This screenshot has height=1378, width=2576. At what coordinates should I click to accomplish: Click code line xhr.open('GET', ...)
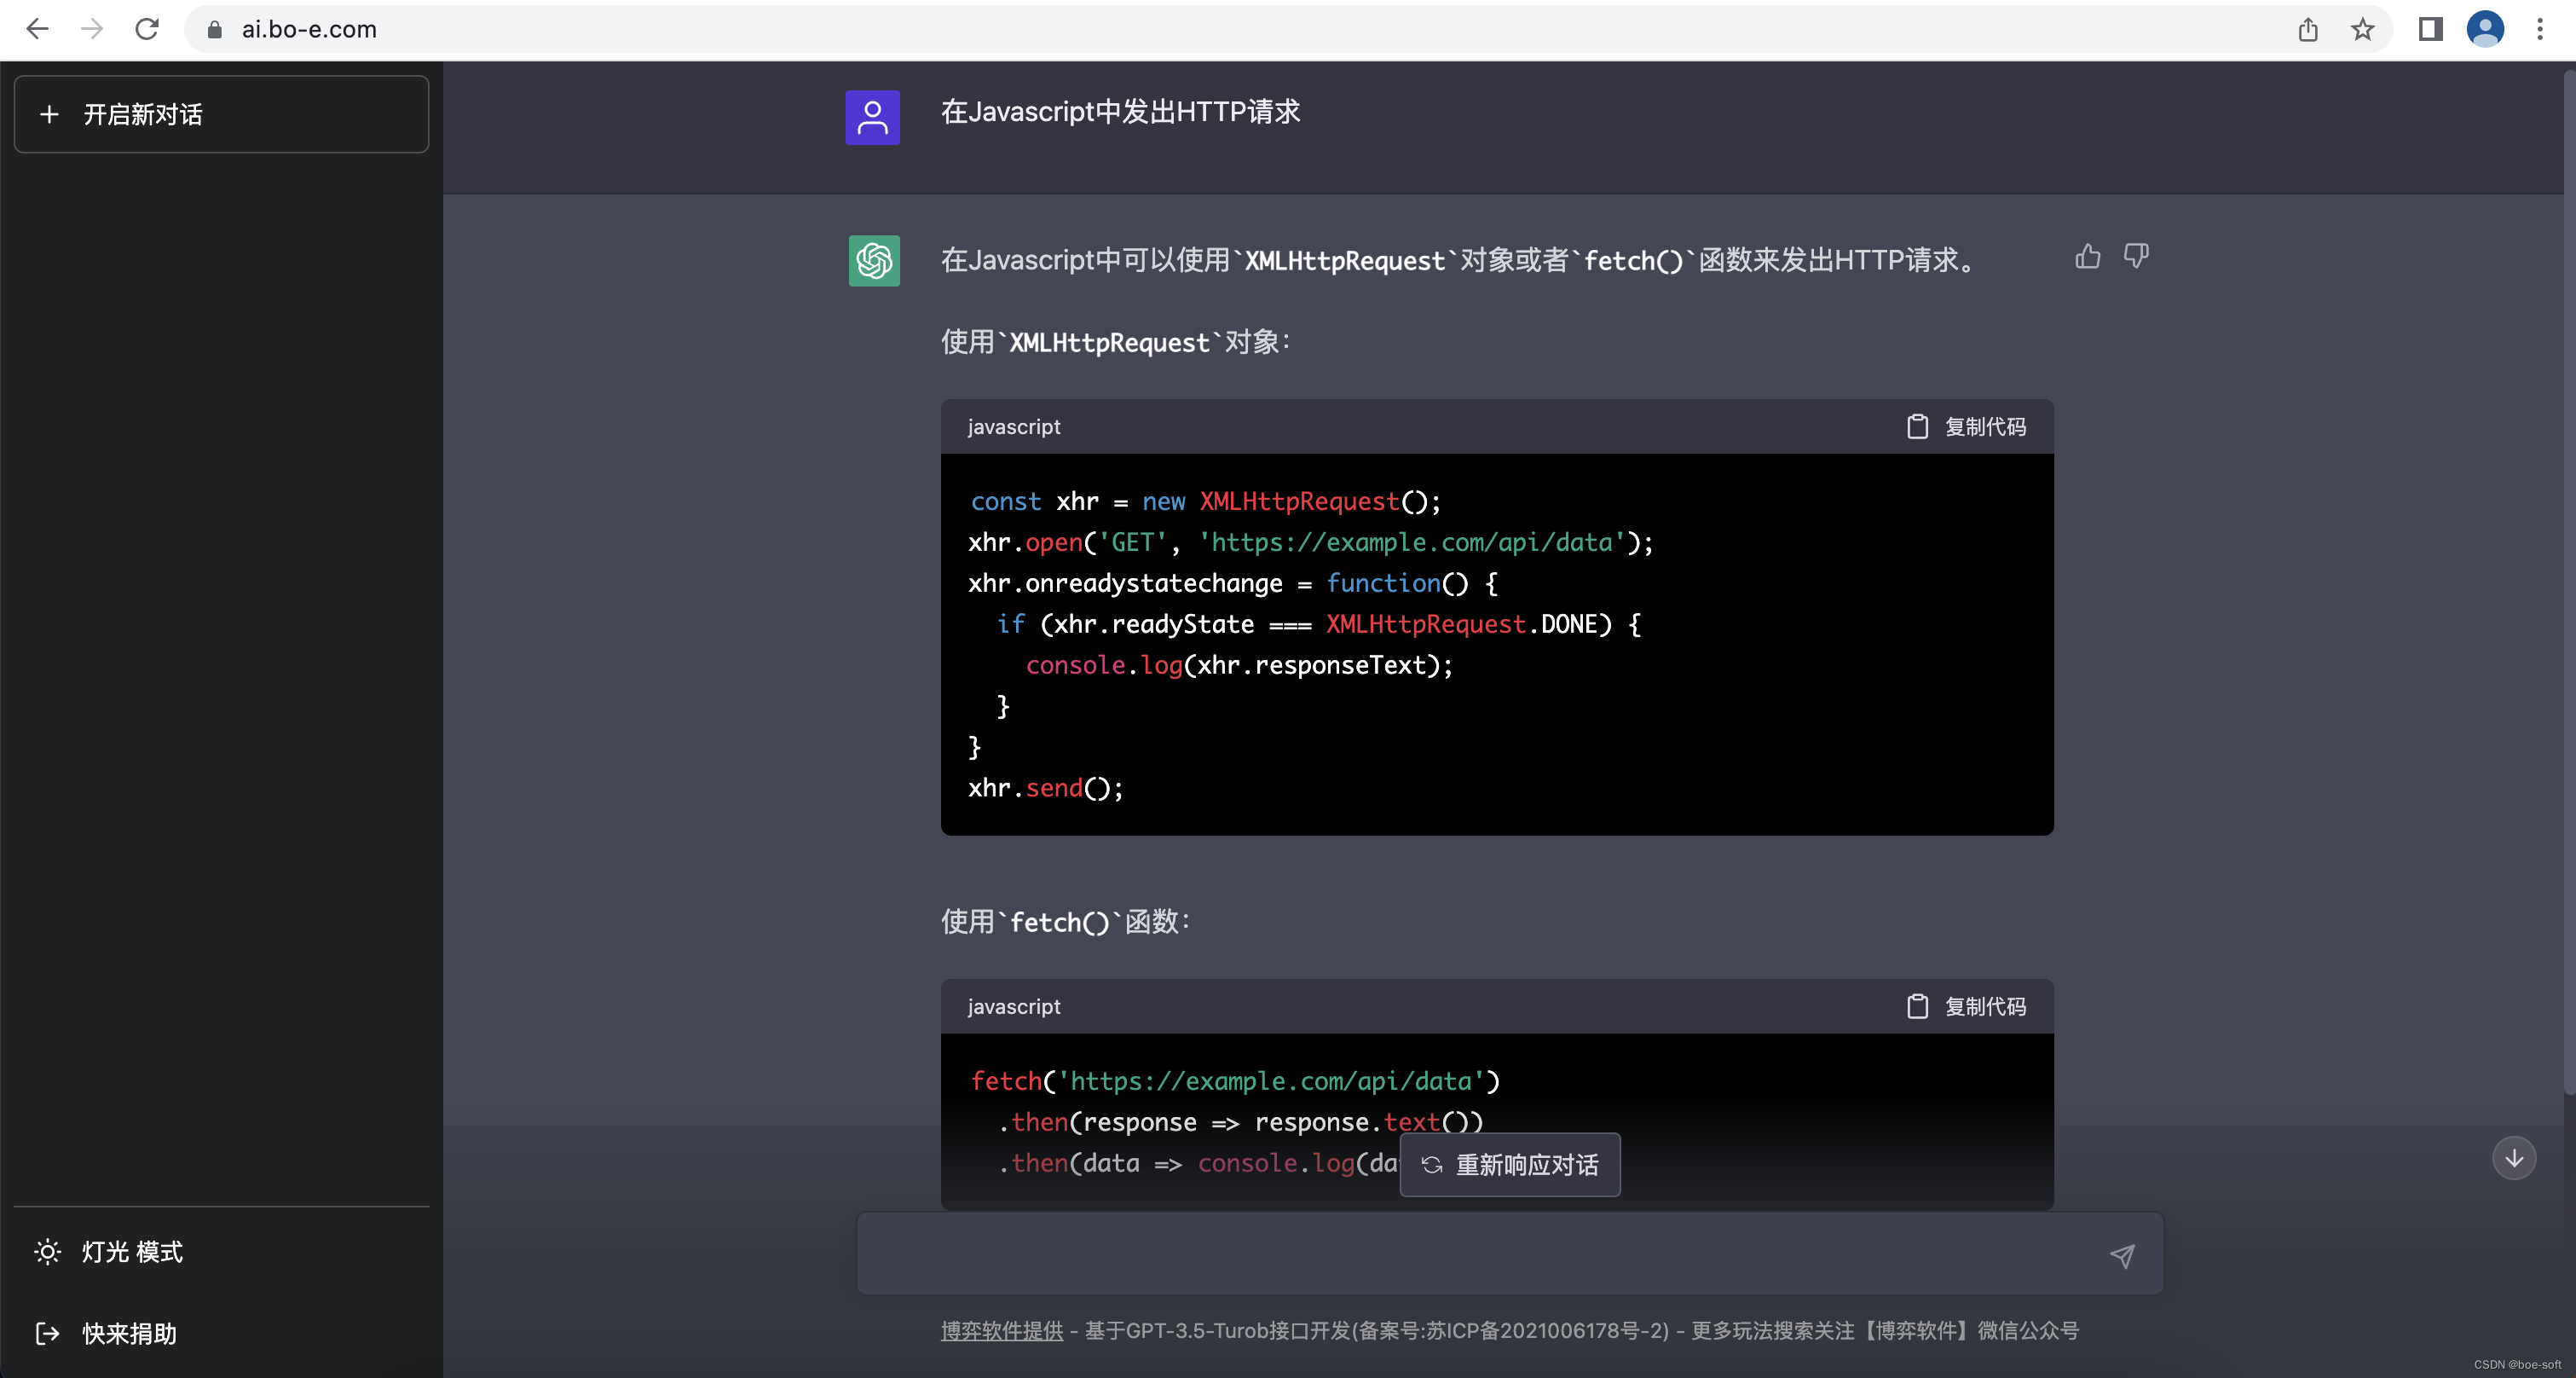1310,542
